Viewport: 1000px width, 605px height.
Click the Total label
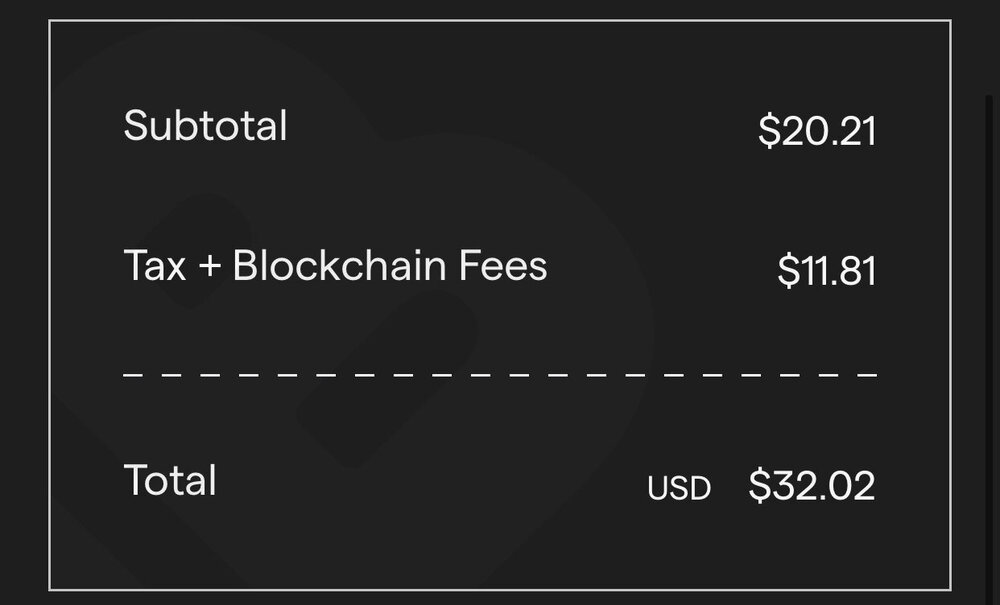(170, 481)
